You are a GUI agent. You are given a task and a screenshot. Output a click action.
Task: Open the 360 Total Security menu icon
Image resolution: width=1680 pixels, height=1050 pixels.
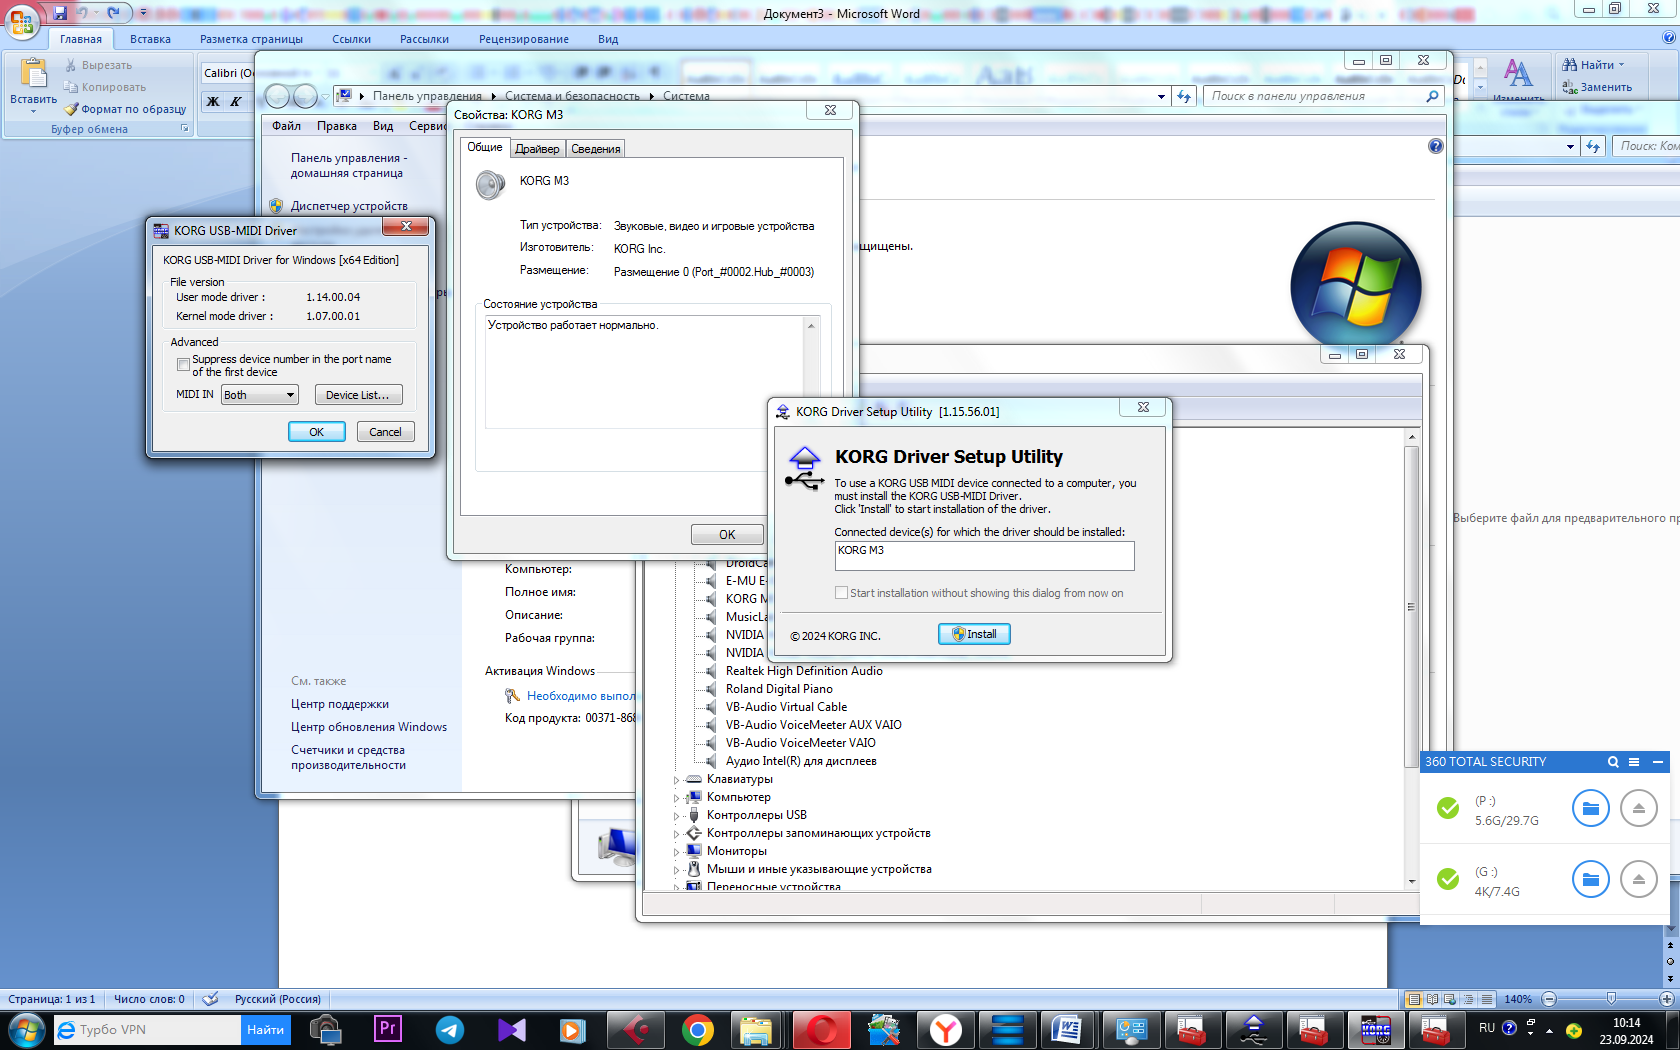tap(1634, 762)
